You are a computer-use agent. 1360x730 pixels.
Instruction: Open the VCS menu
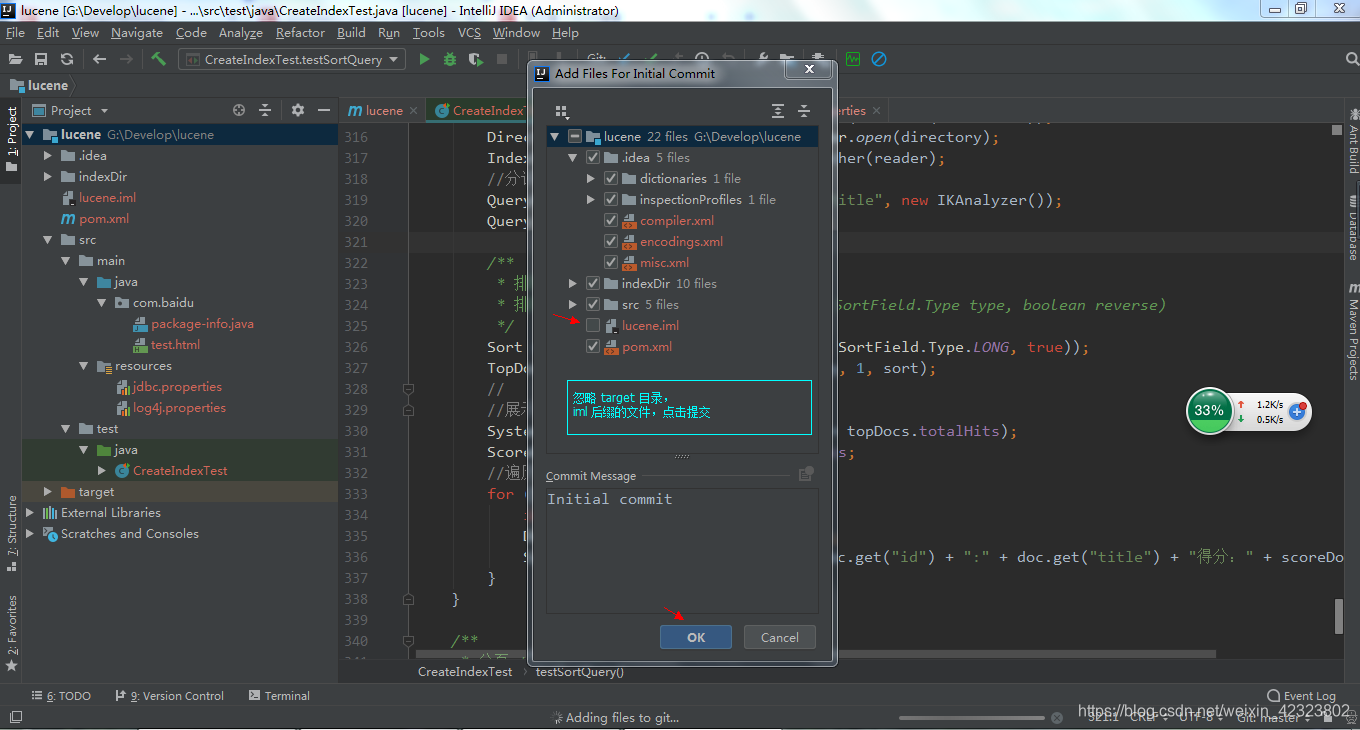click(469, 33)
